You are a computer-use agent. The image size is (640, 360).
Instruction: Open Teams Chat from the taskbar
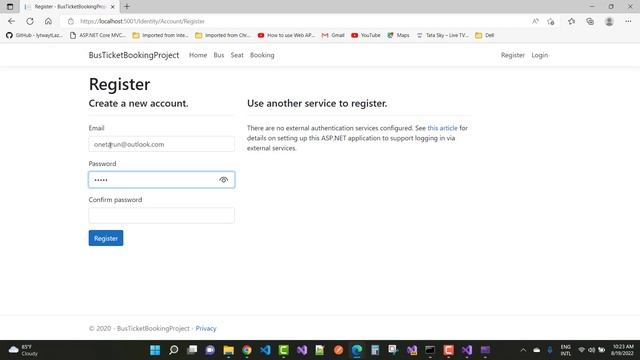tap(210, 350)
